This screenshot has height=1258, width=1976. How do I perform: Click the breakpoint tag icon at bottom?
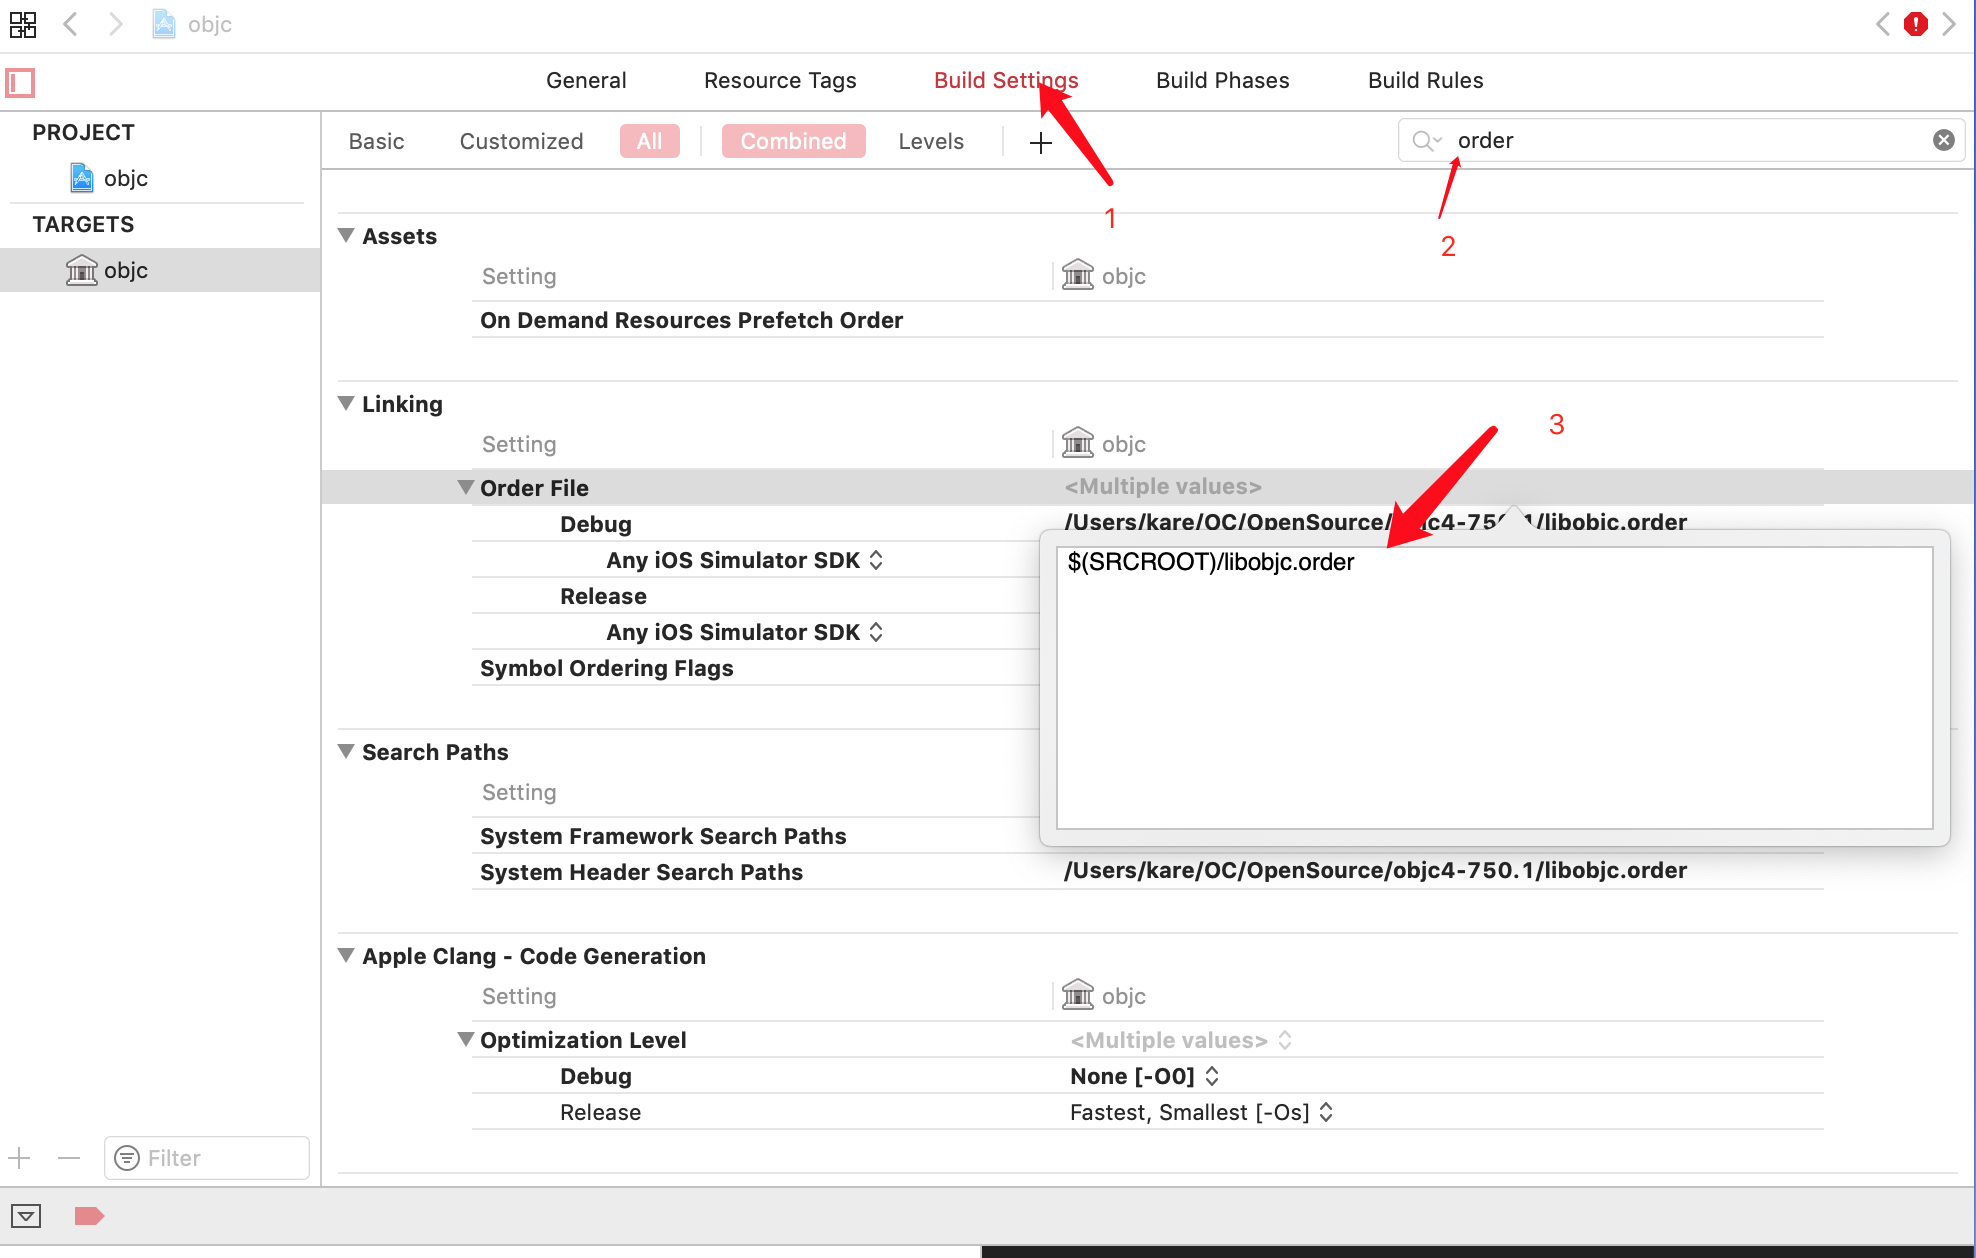coord(89,1216)
